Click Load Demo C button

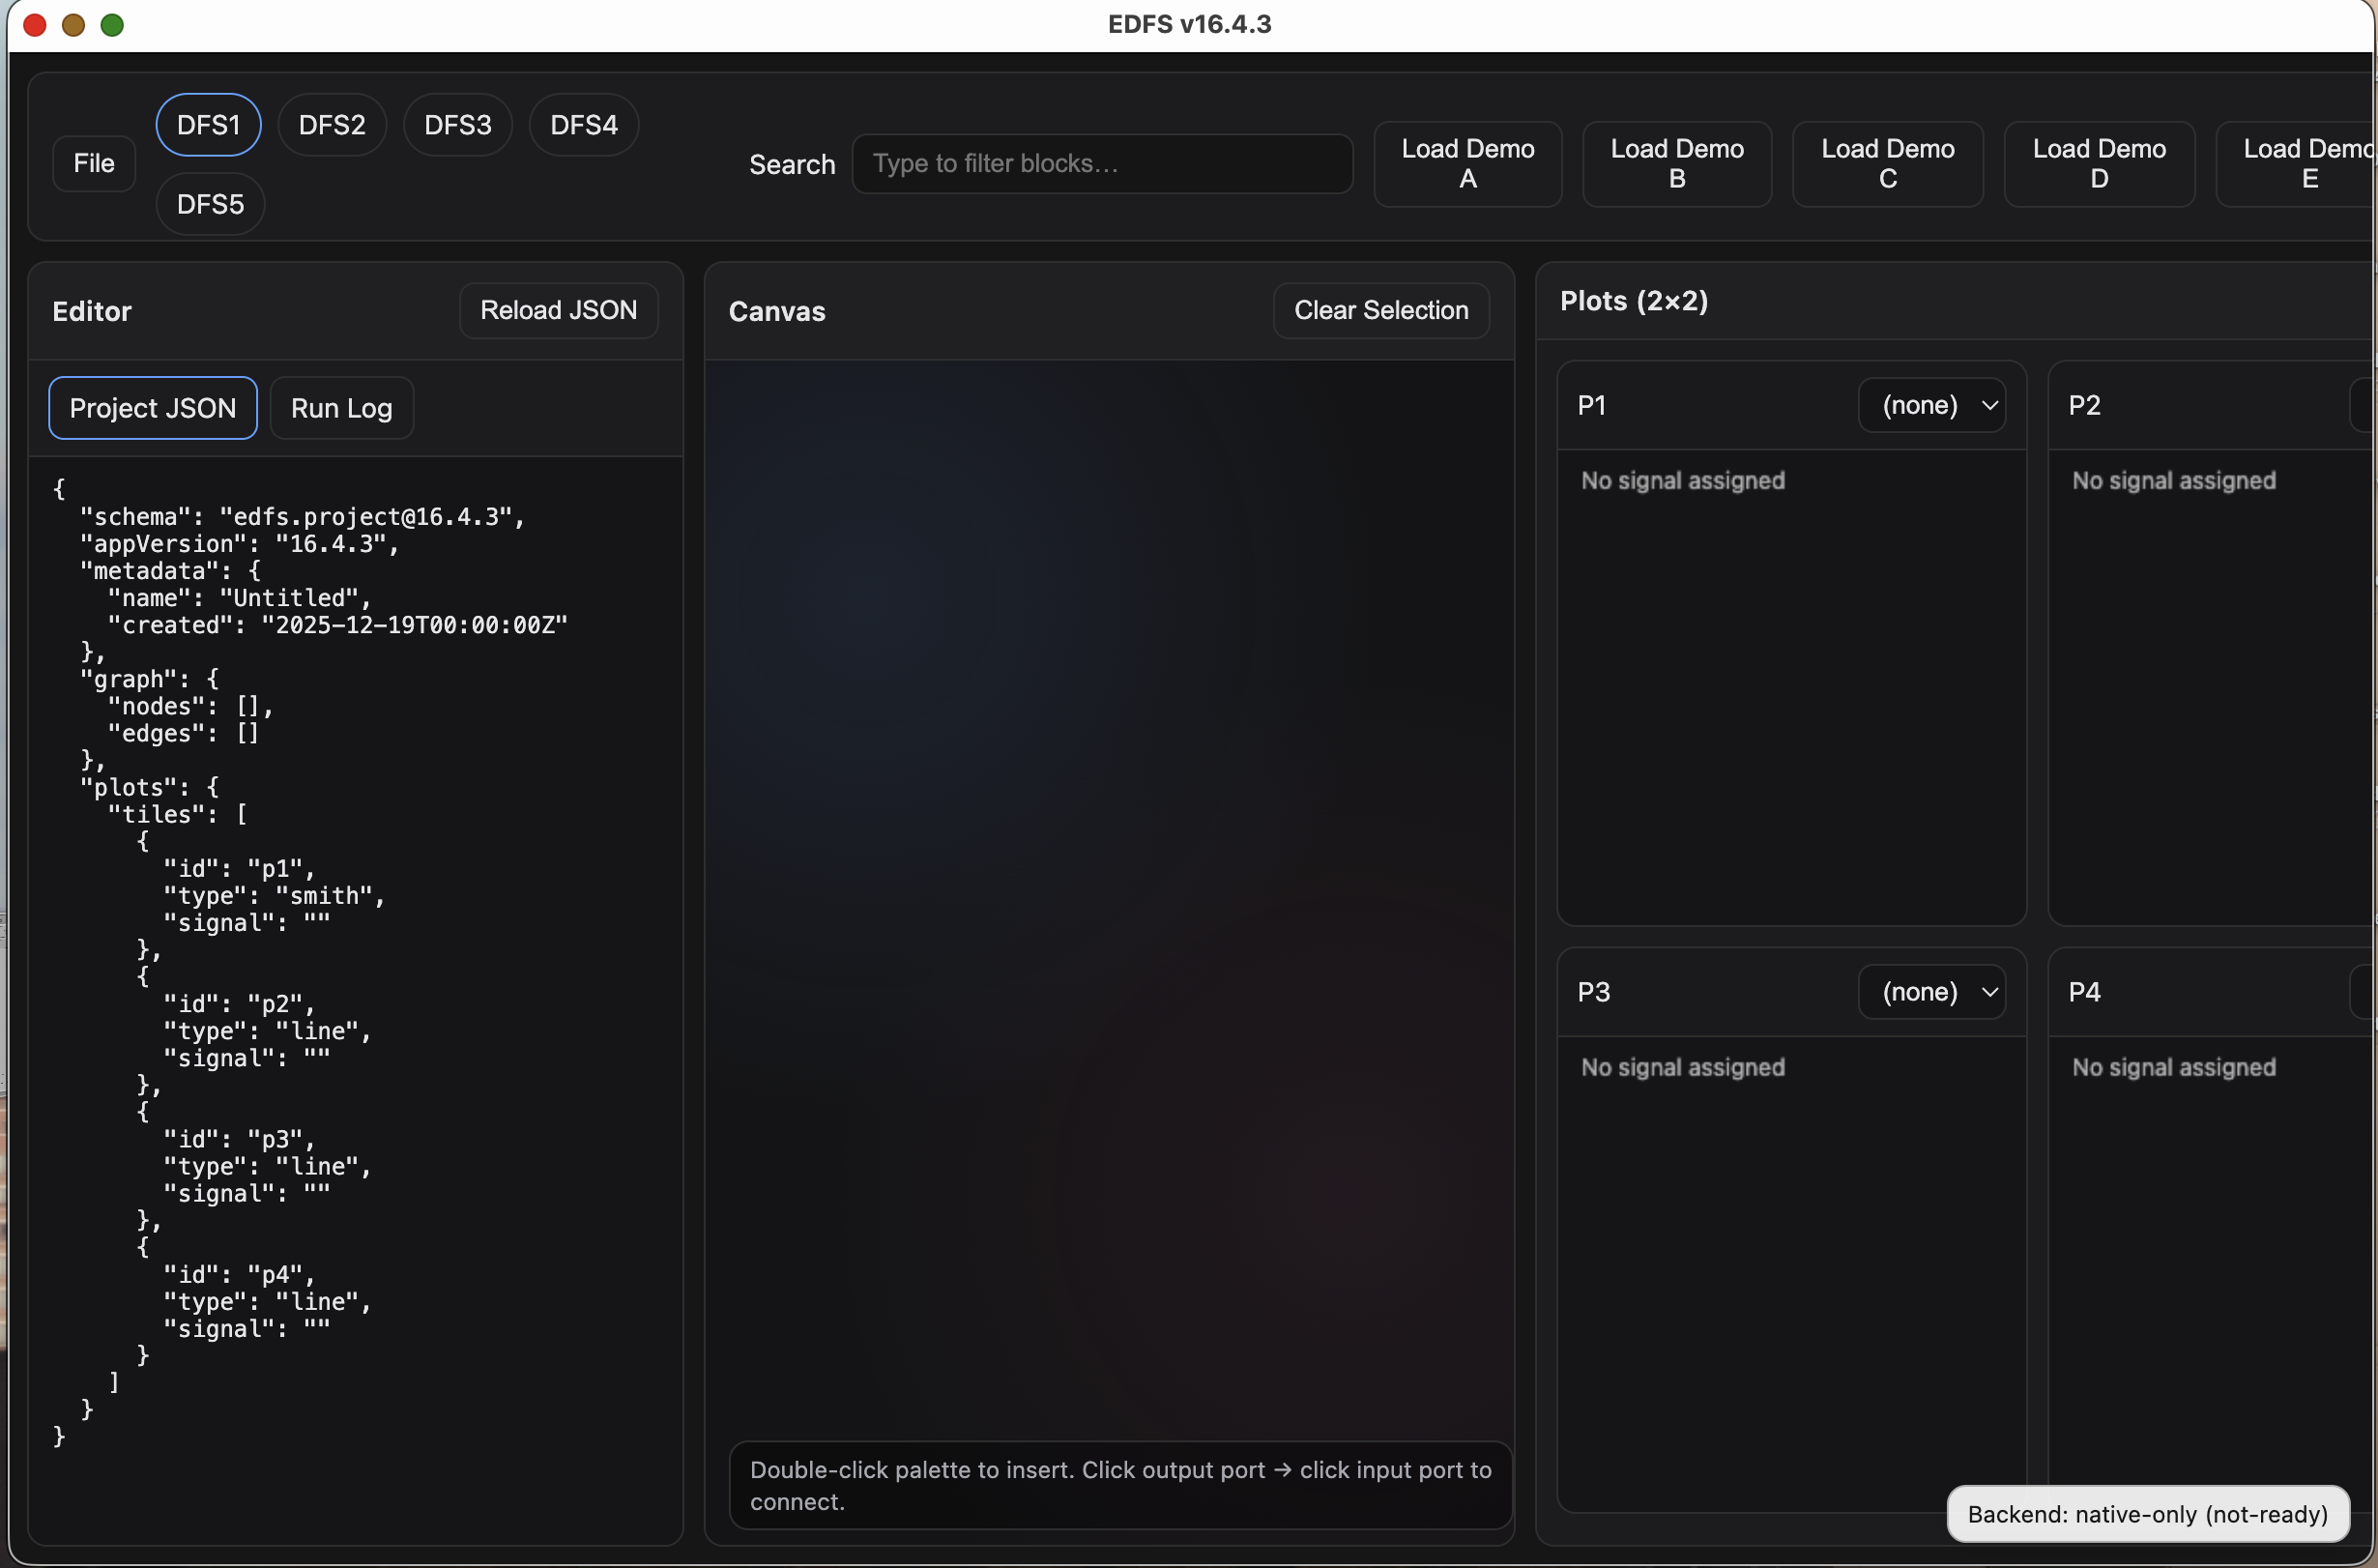click(x=1886, y=164)
